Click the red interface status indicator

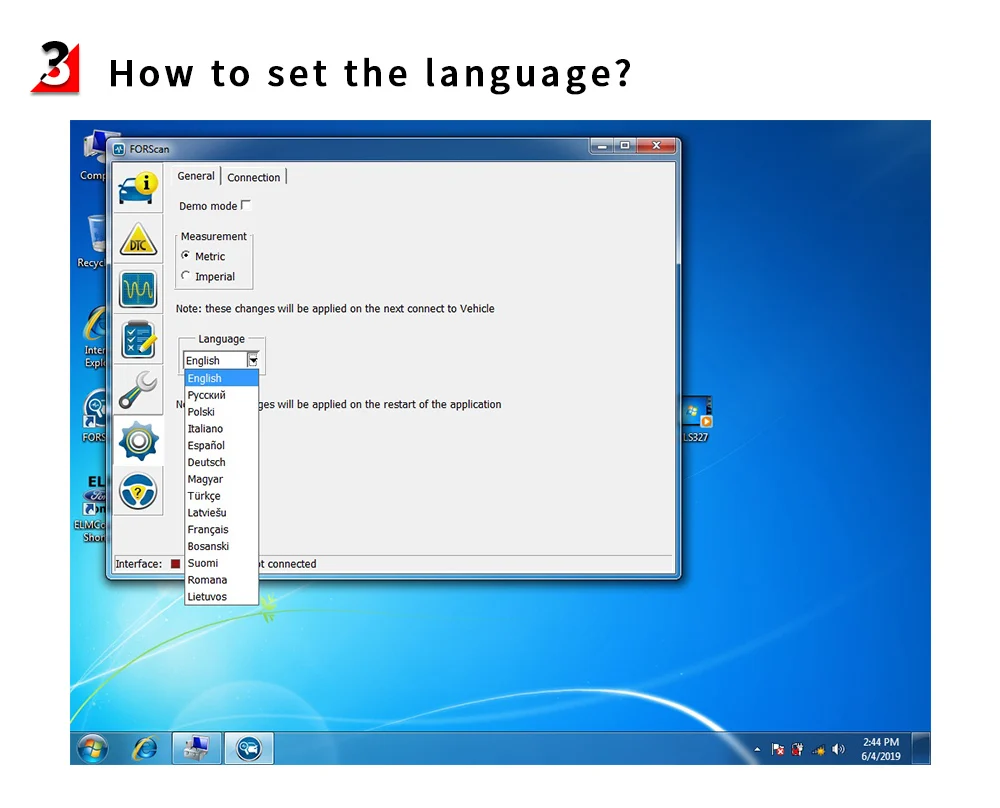pos(175,564)
